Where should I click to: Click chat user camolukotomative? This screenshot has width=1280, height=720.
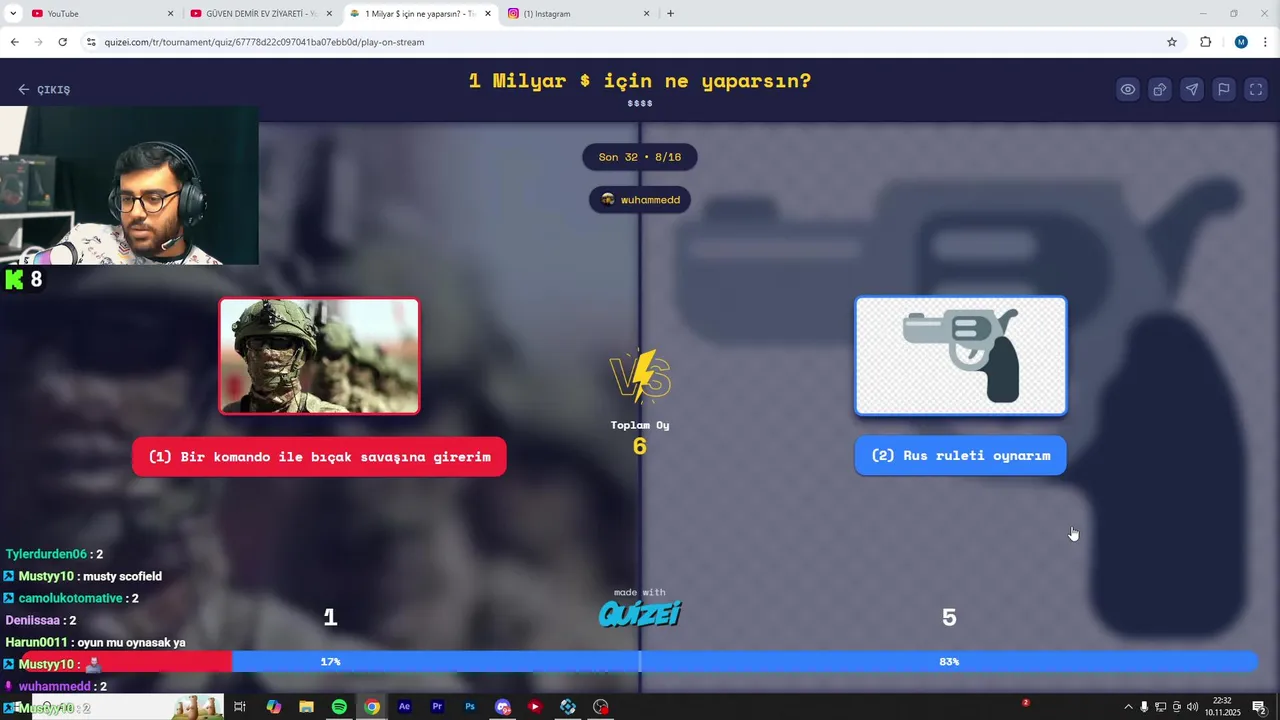tap(71, 598)
